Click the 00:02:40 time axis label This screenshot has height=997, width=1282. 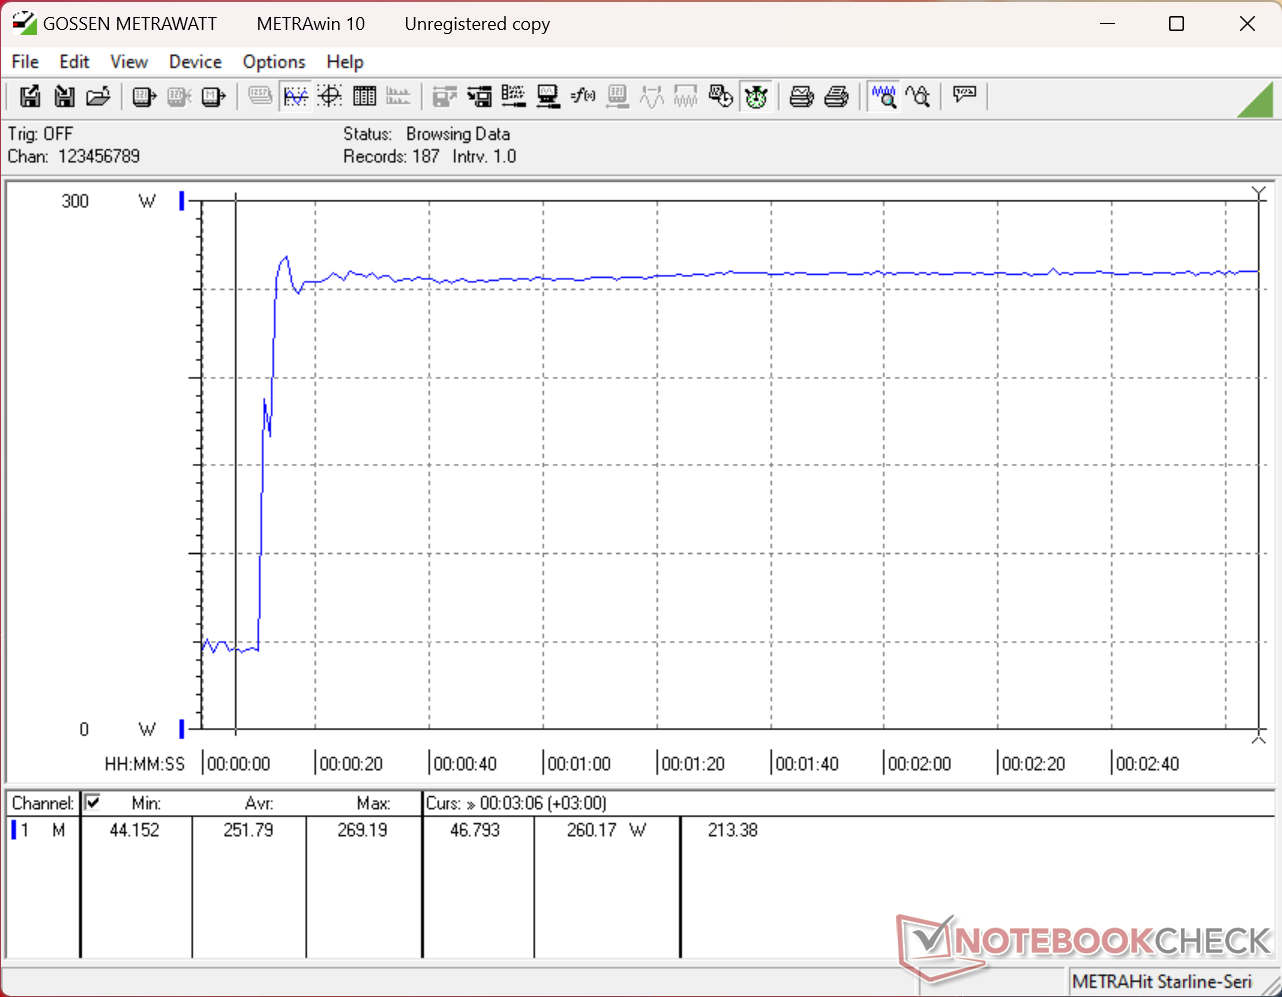(x=1147, y=764)
